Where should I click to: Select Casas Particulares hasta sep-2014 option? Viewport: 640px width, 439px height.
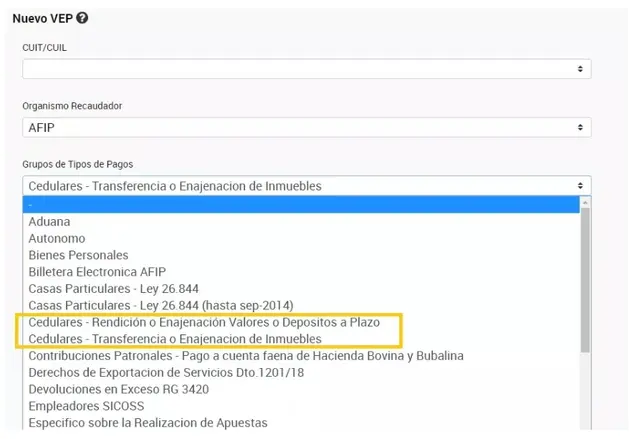pos(301,305)
